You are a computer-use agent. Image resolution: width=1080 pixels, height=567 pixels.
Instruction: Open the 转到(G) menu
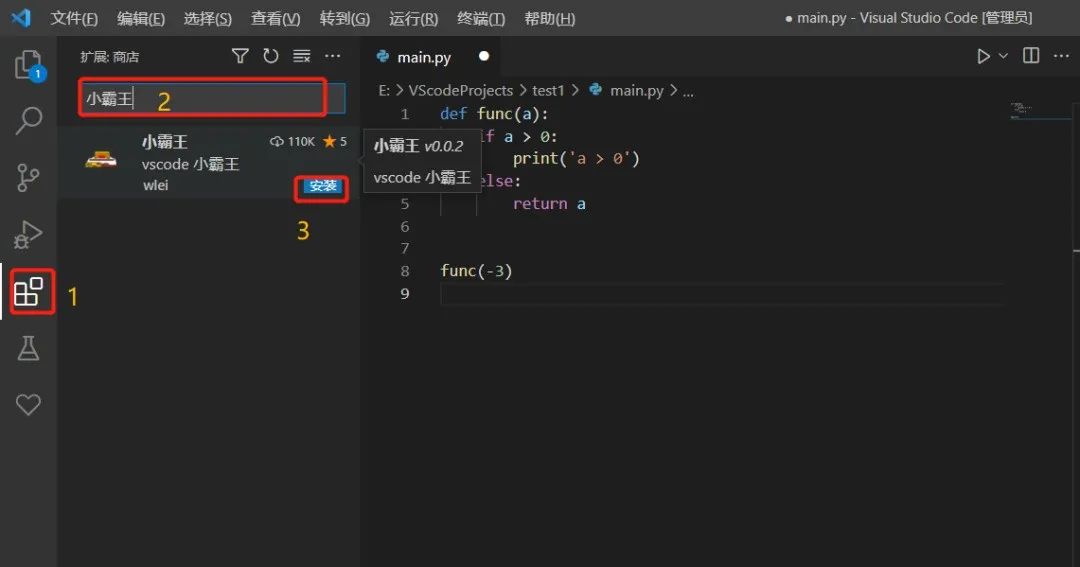click(344, 19)
